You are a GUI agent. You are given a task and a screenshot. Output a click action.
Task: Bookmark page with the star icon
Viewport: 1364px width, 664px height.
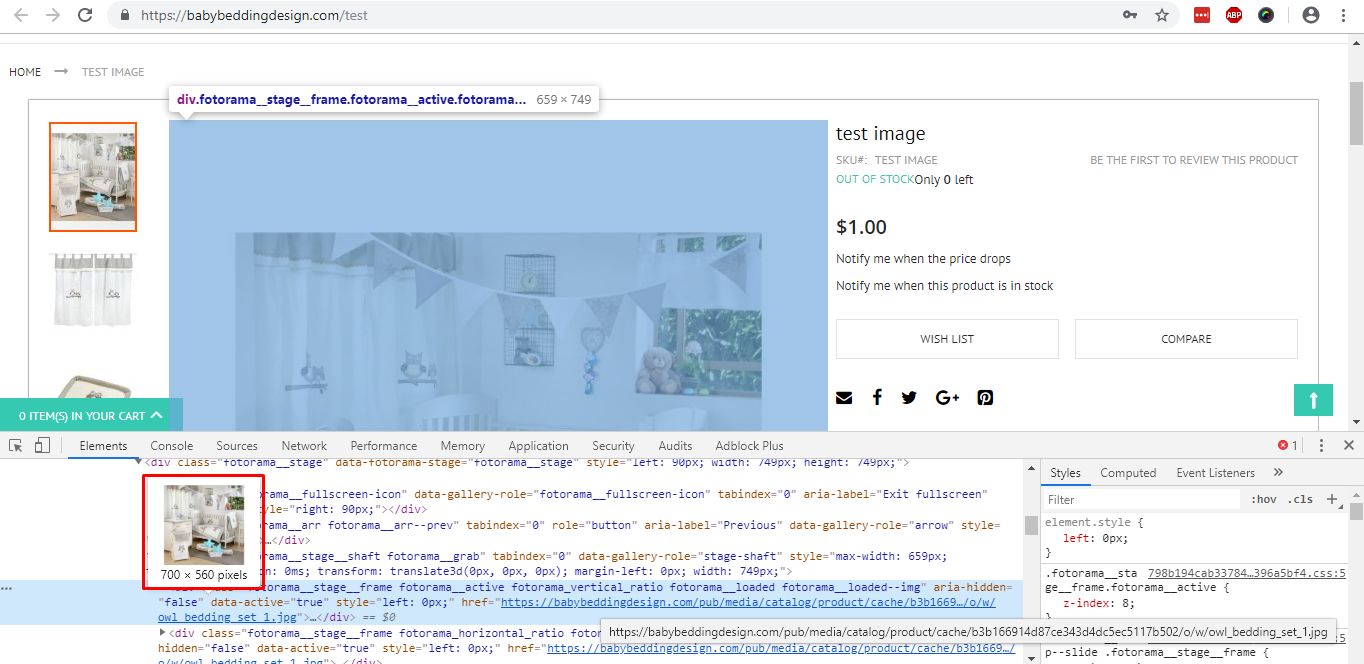coord(1161,15)
